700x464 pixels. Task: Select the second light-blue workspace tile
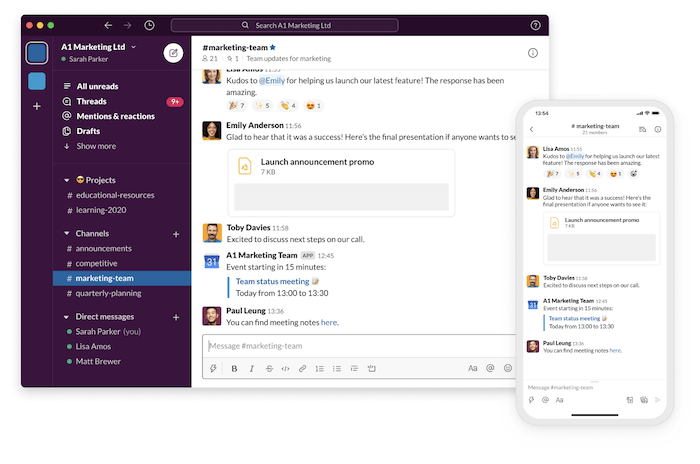tap(37, 81)
